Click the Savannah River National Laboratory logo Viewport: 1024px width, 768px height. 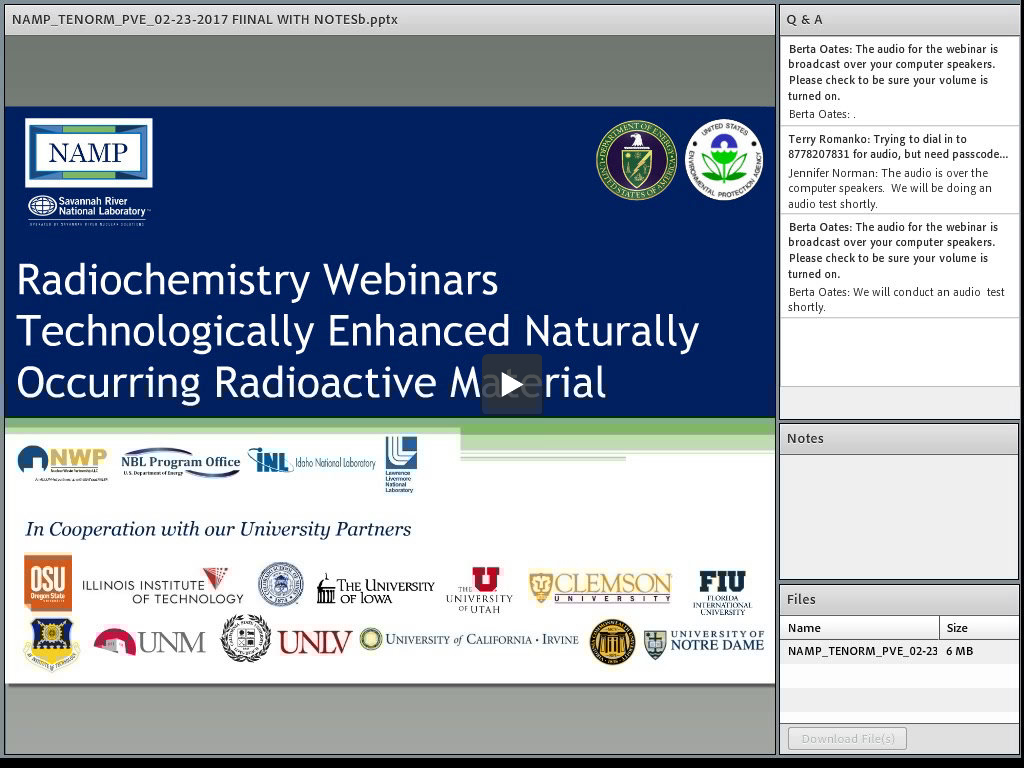(89, 207)
